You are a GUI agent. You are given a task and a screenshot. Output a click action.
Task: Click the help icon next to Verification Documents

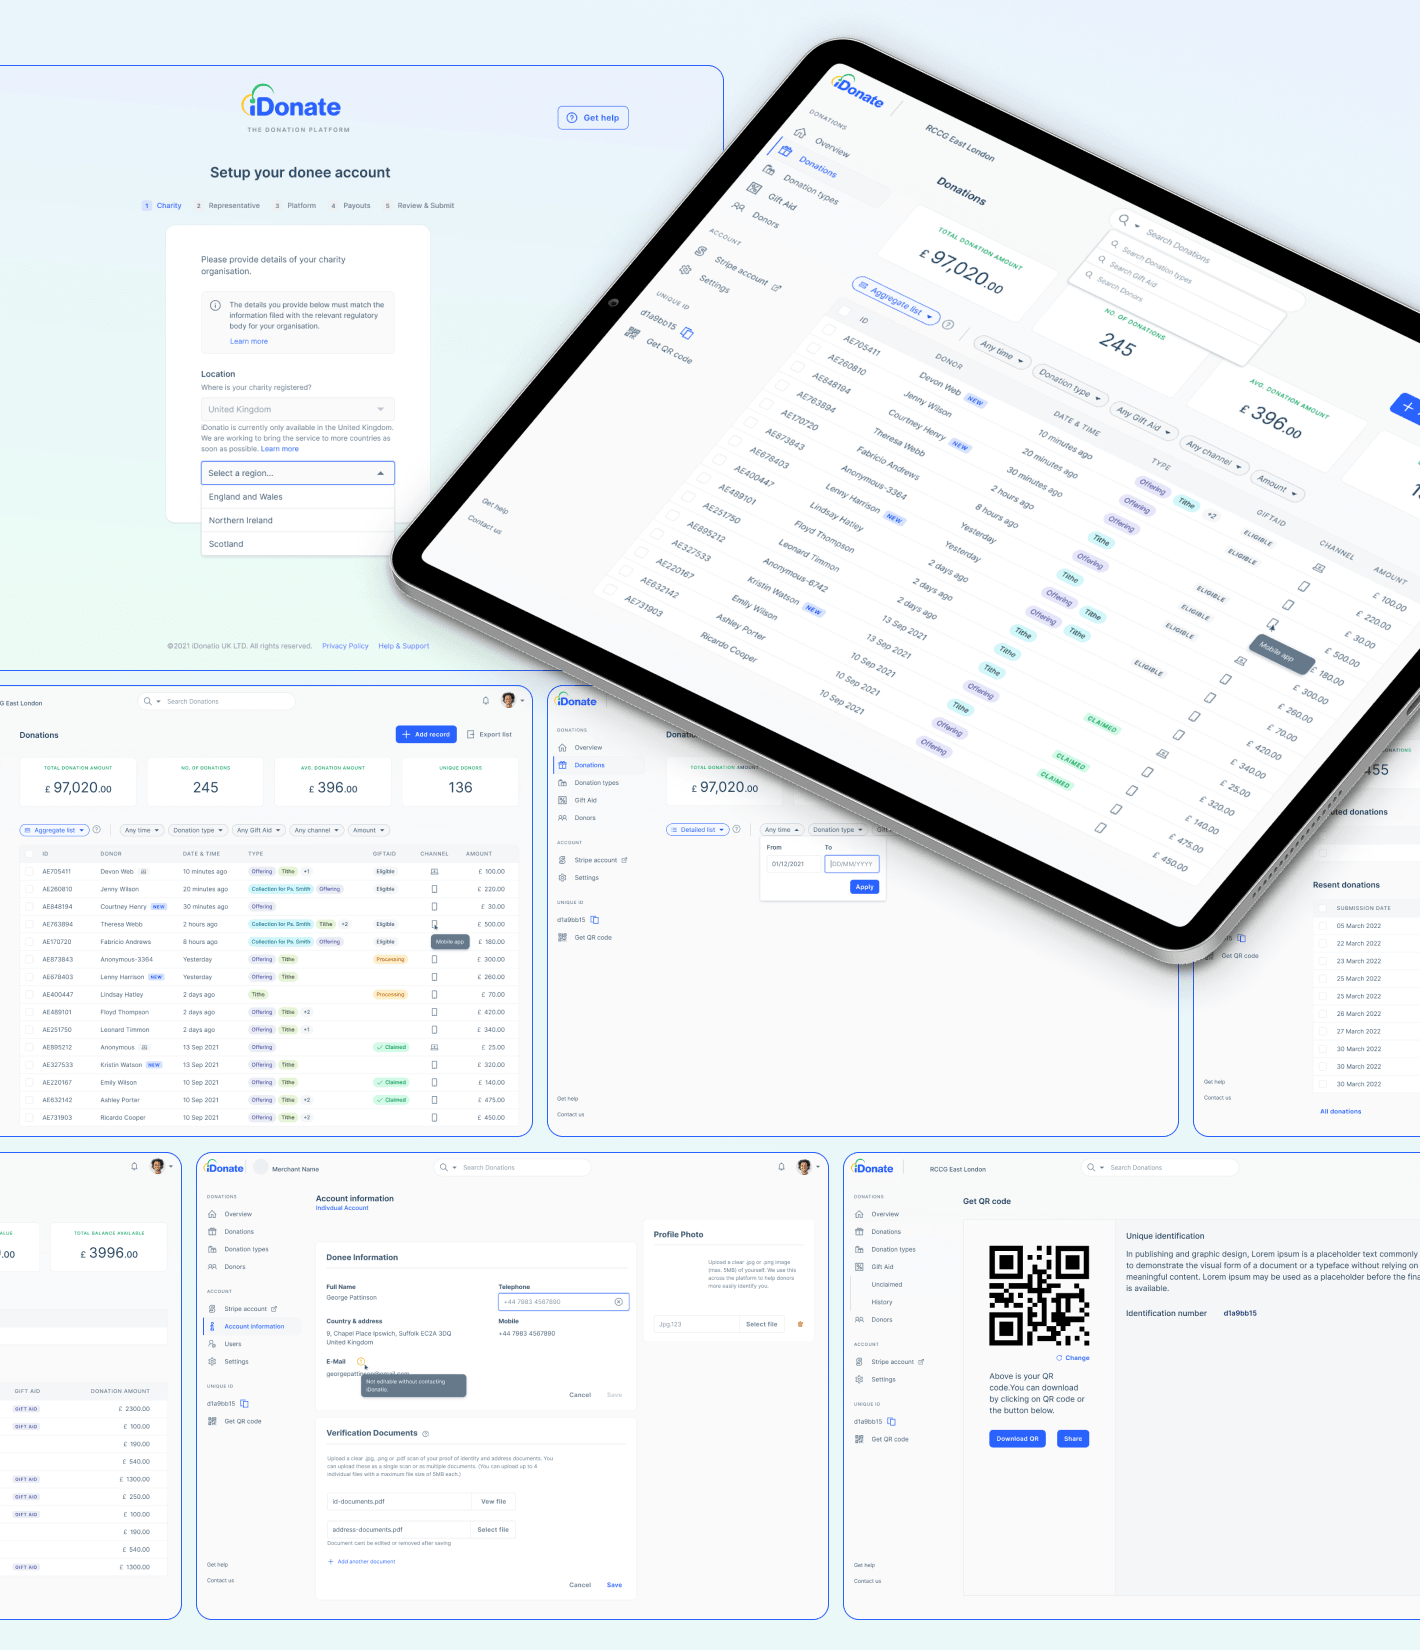tap(425, 1434)
